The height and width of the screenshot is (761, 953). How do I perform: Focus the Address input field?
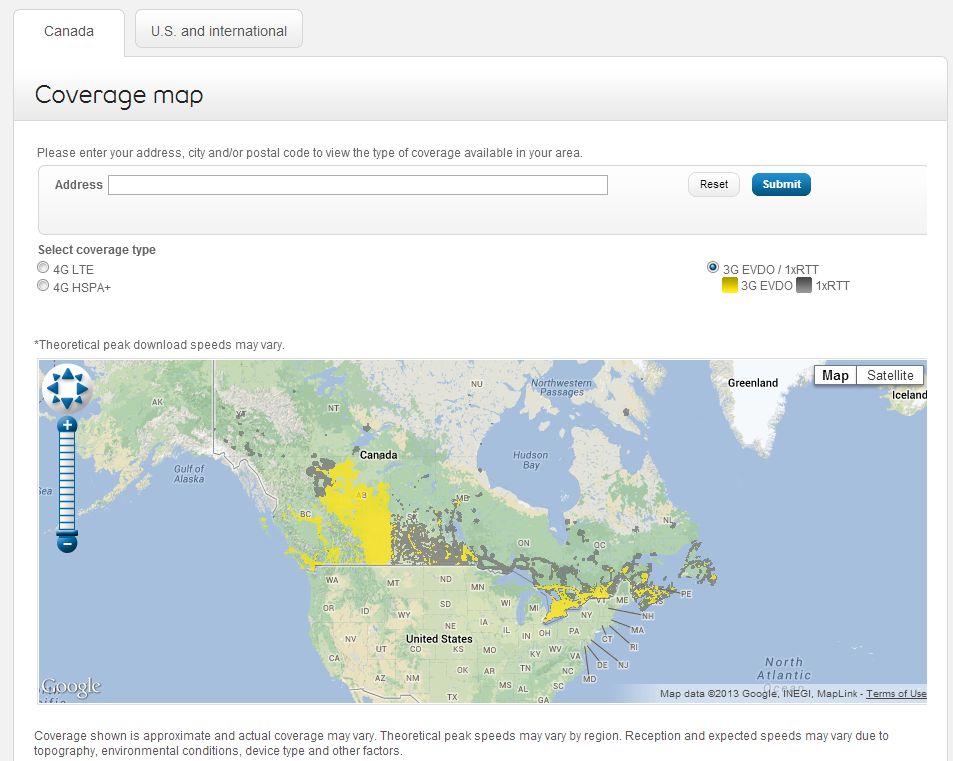point(357,185)
